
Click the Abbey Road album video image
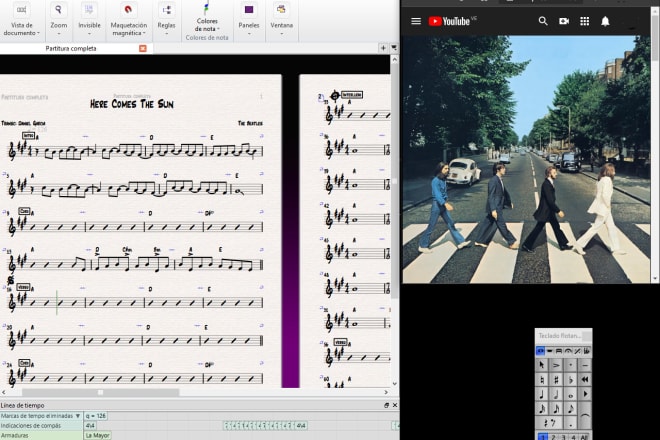click(x=526, y=159)
